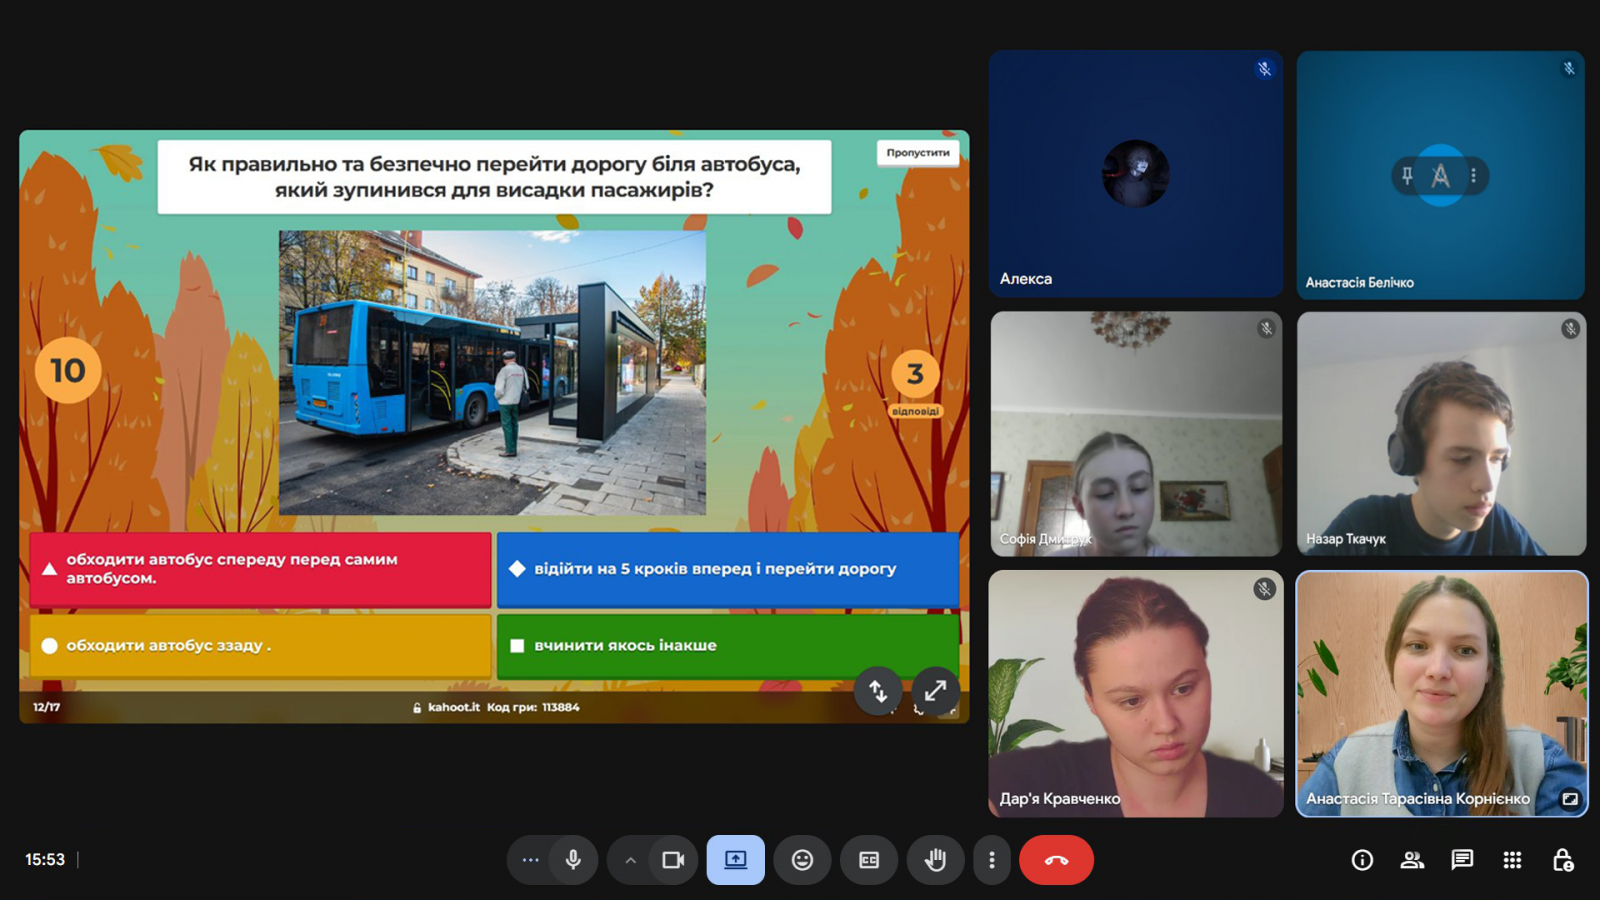Screen dimensions: 1600x900
Task: Raise your hand in the meeting
Action: click(935, 860)
